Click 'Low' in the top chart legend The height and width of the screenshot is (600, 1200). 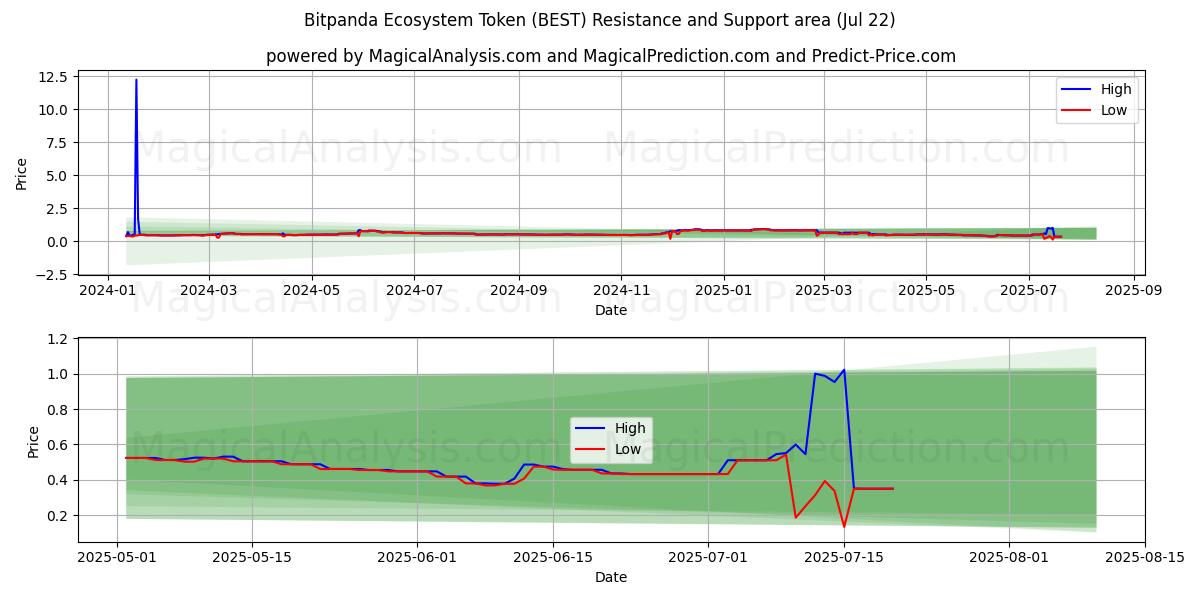click(1114, 110)
